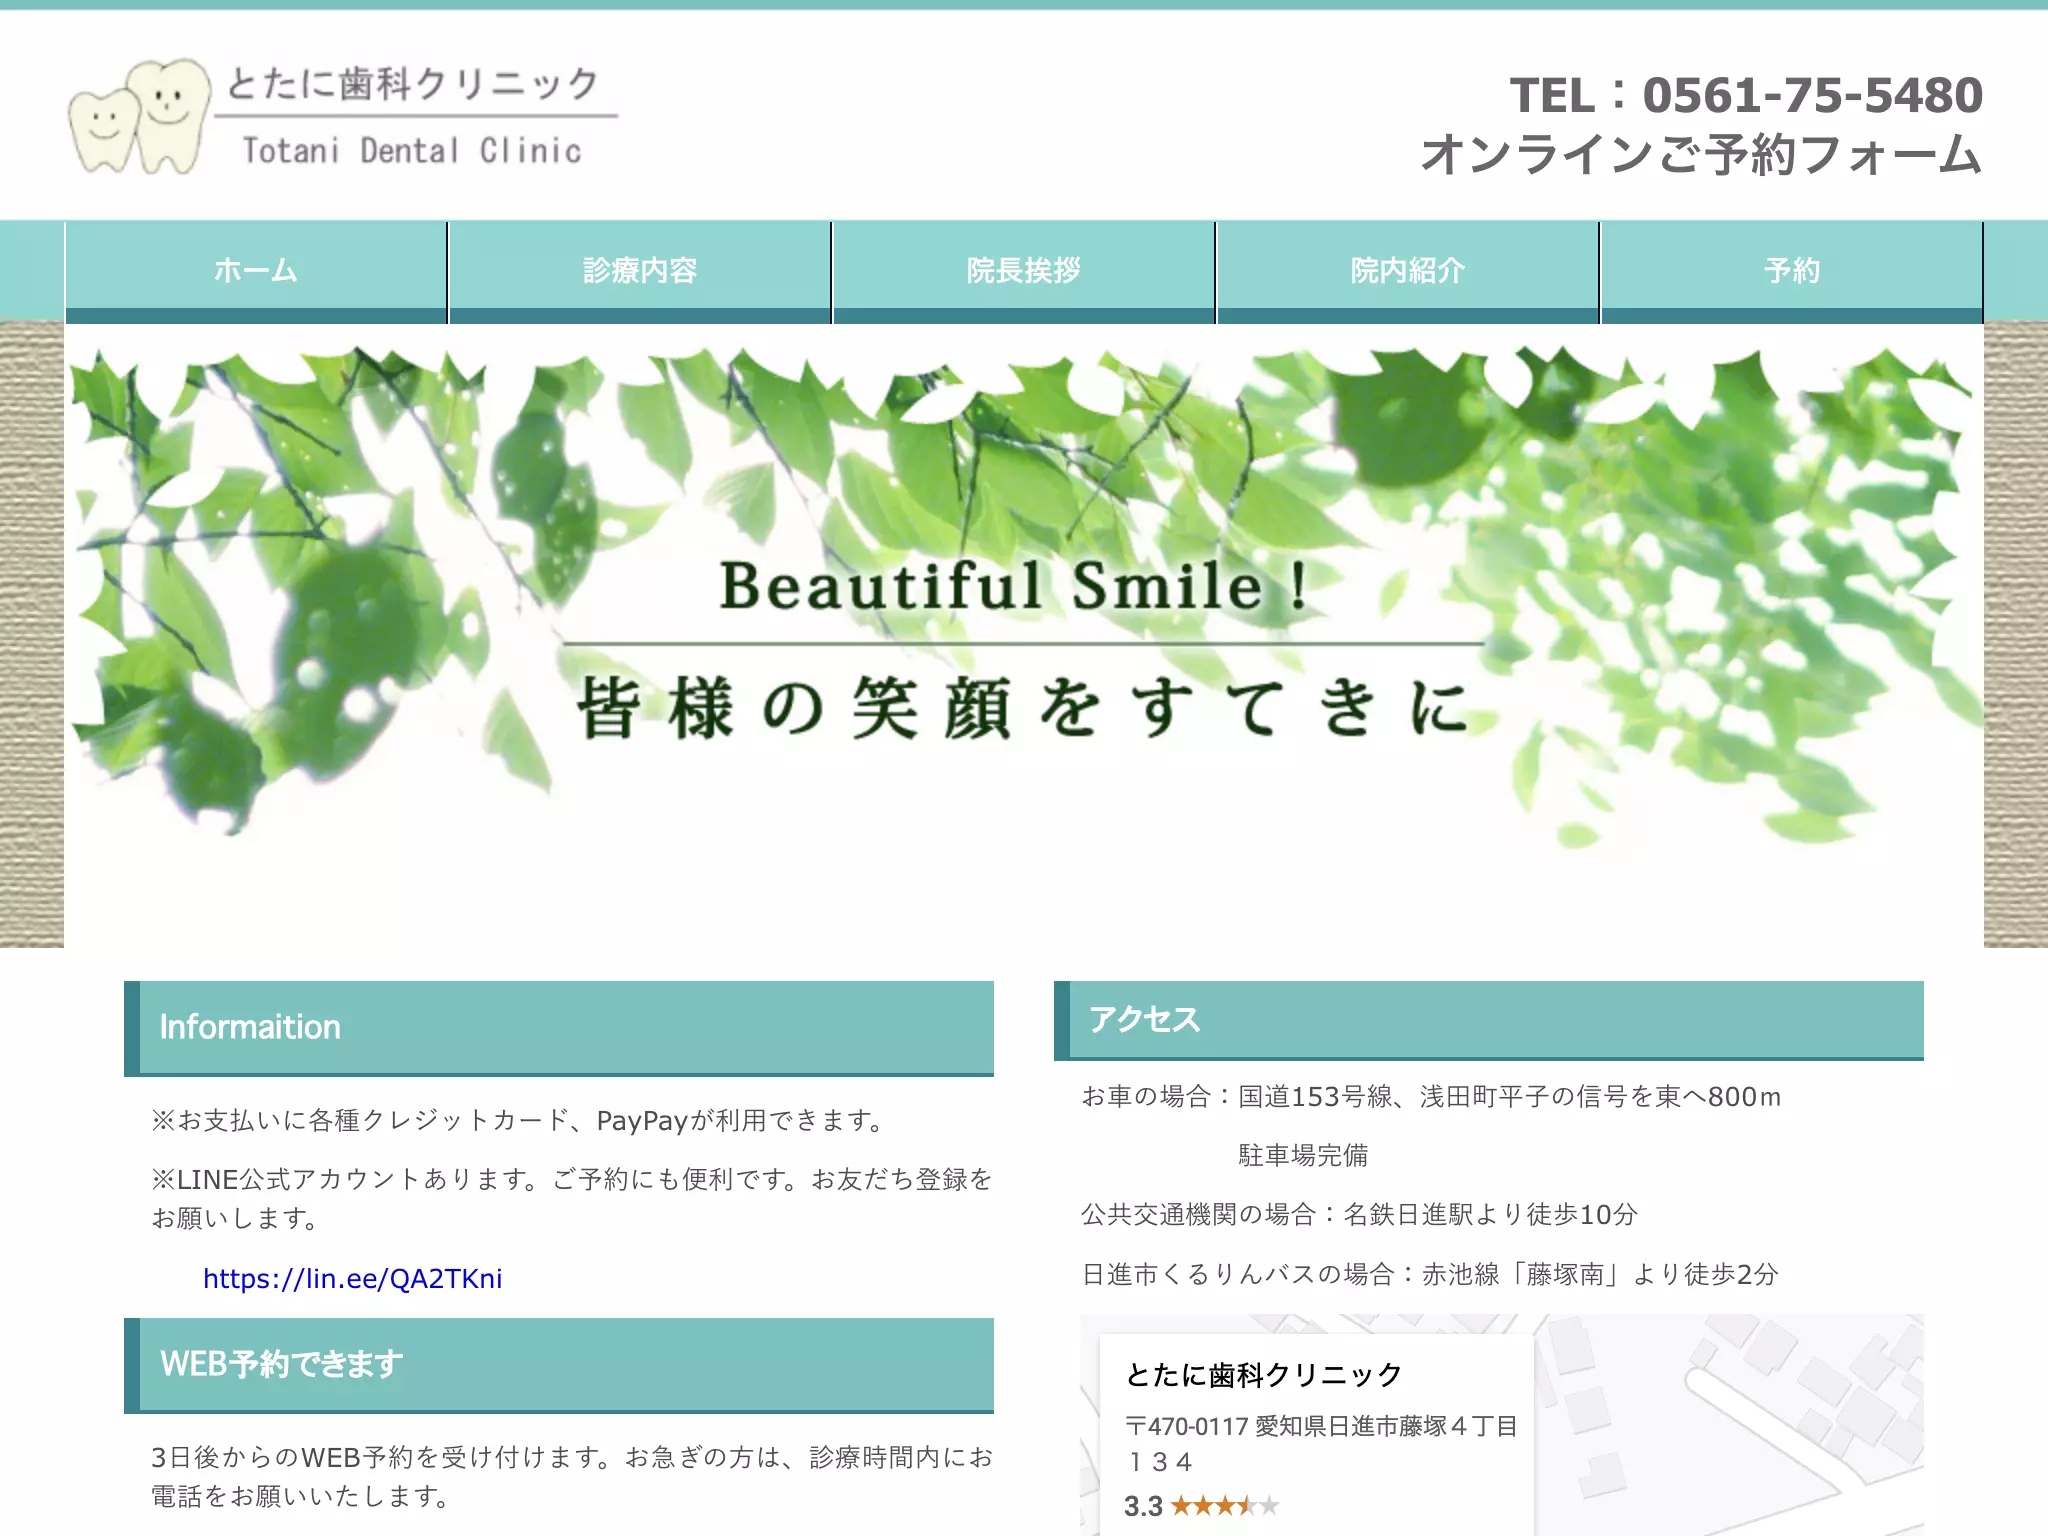Click the 名鉄日進駅より徒歩10分 access line
The height and width of the screenshot is (1536, 2048).
[x=1360, y=1215]
